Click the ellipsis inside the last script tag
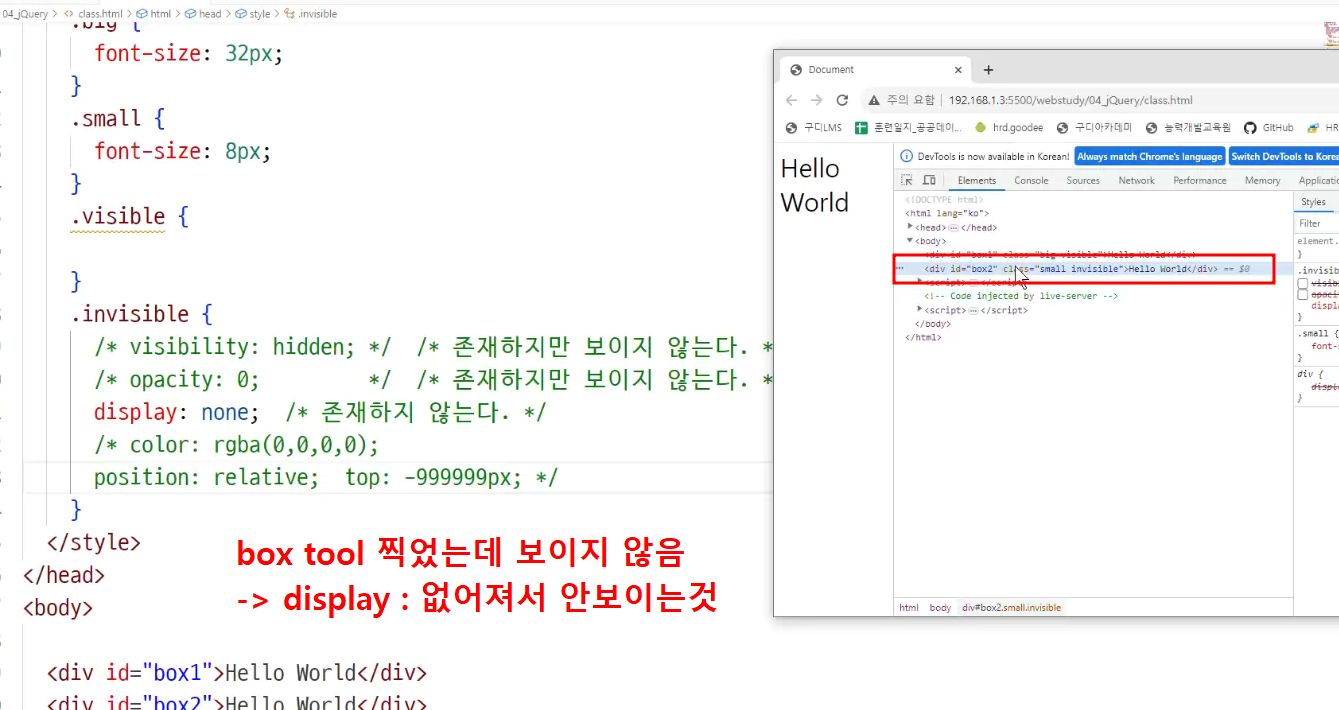1339x710 pixels. coord(973,311)
